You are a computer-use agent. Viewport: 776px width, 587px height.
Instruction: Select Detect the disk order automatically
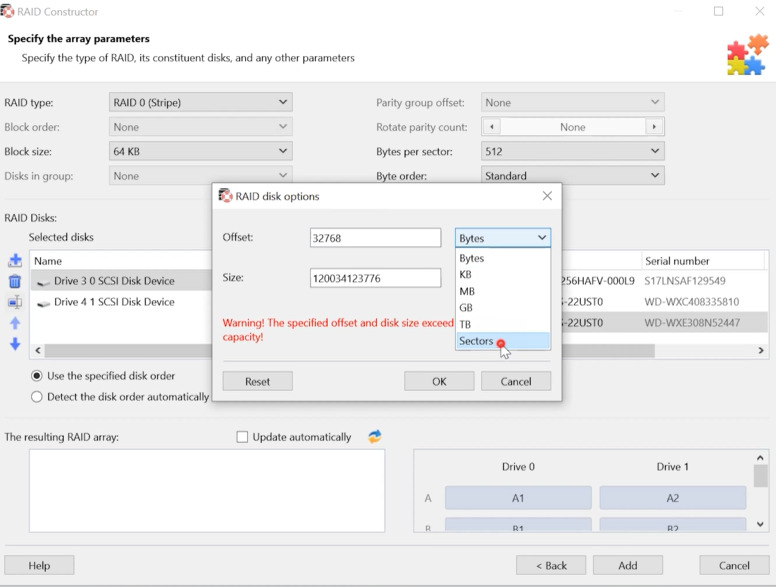point(37,397)
